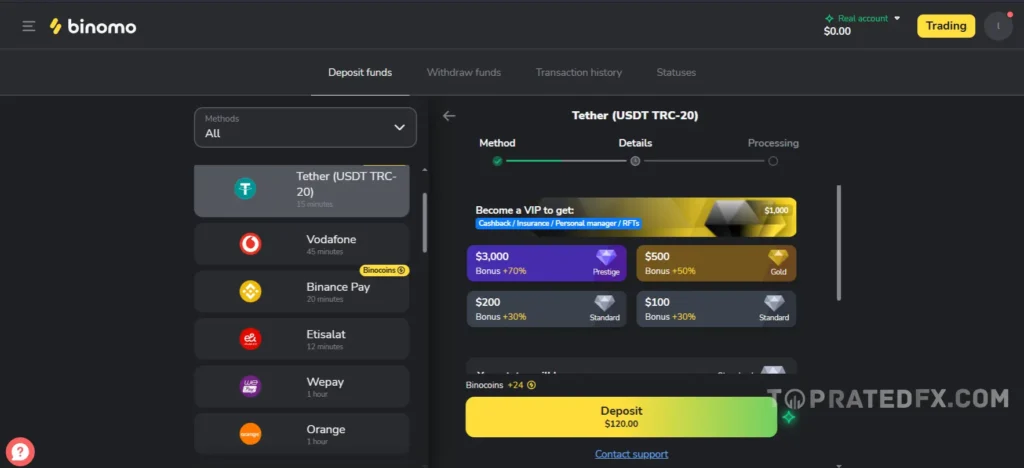Click the Binocoins coin icon near +24
The image size is (1024, 468).
tap(531, 385)
